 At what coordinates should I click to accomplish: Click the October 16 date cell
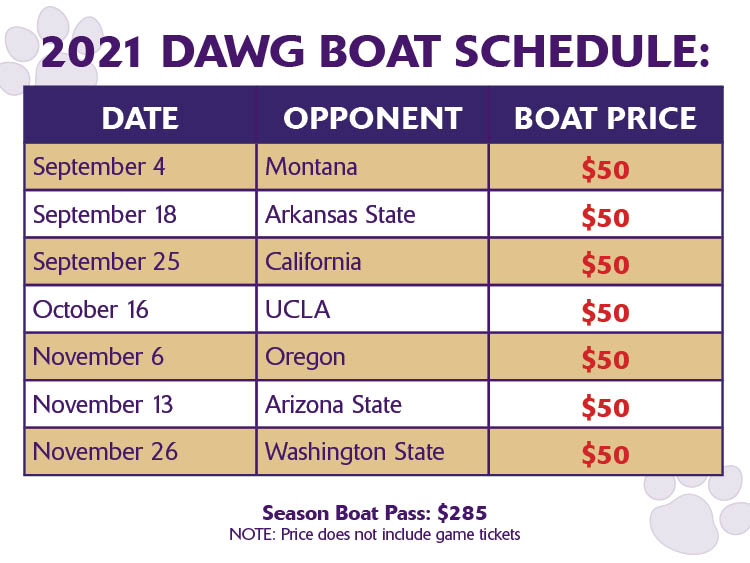pyautogui.click(x=140, y=309)
